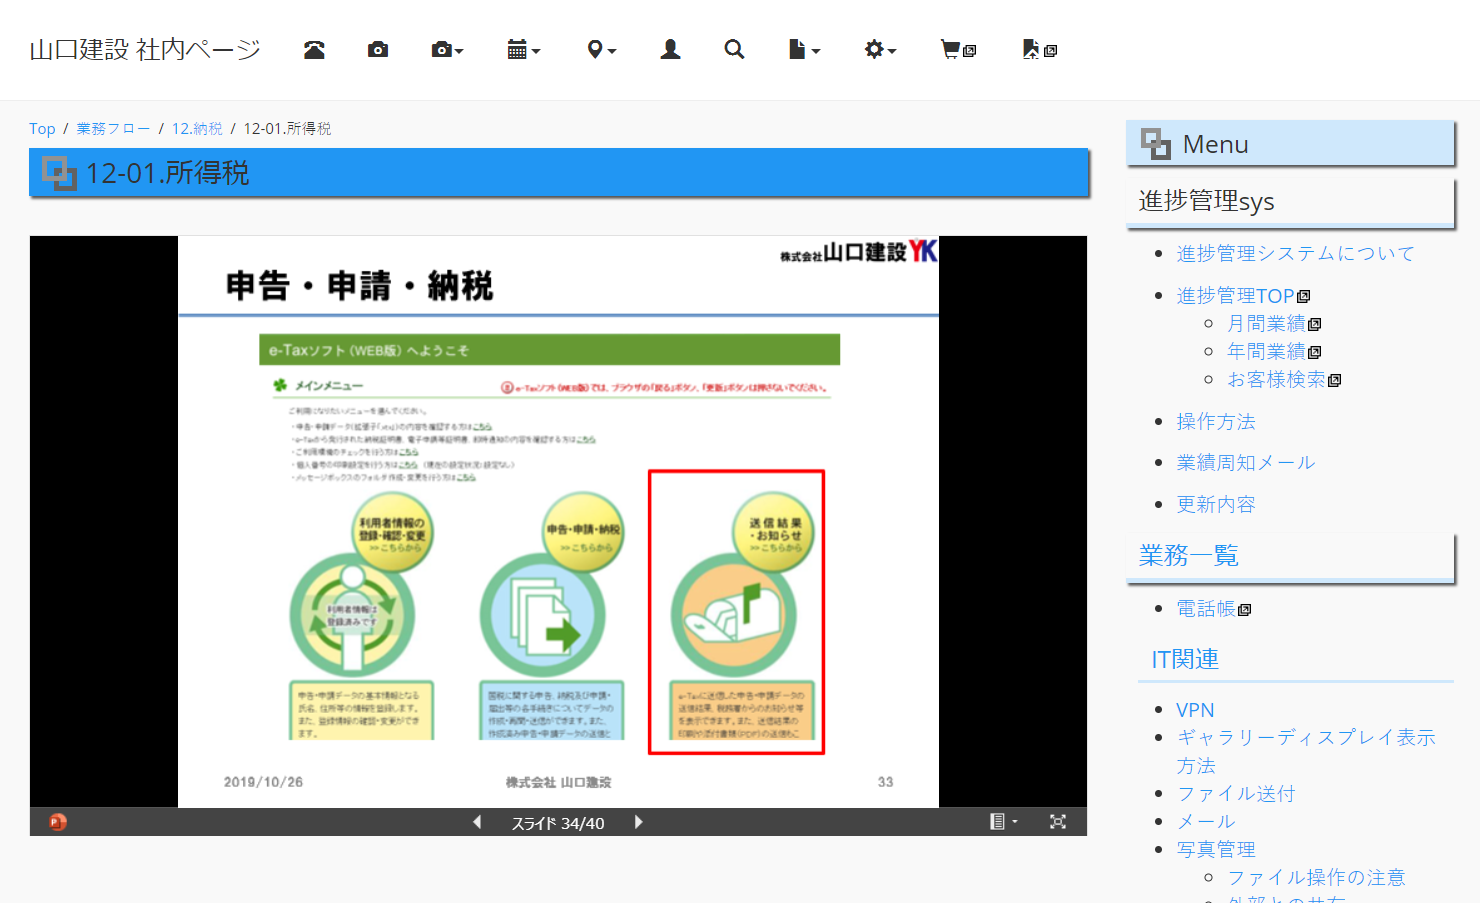The width and height of the screenshot is (1480, 903).
Task: Go to Top breadcrumb link
Action: tap(42, 129)
